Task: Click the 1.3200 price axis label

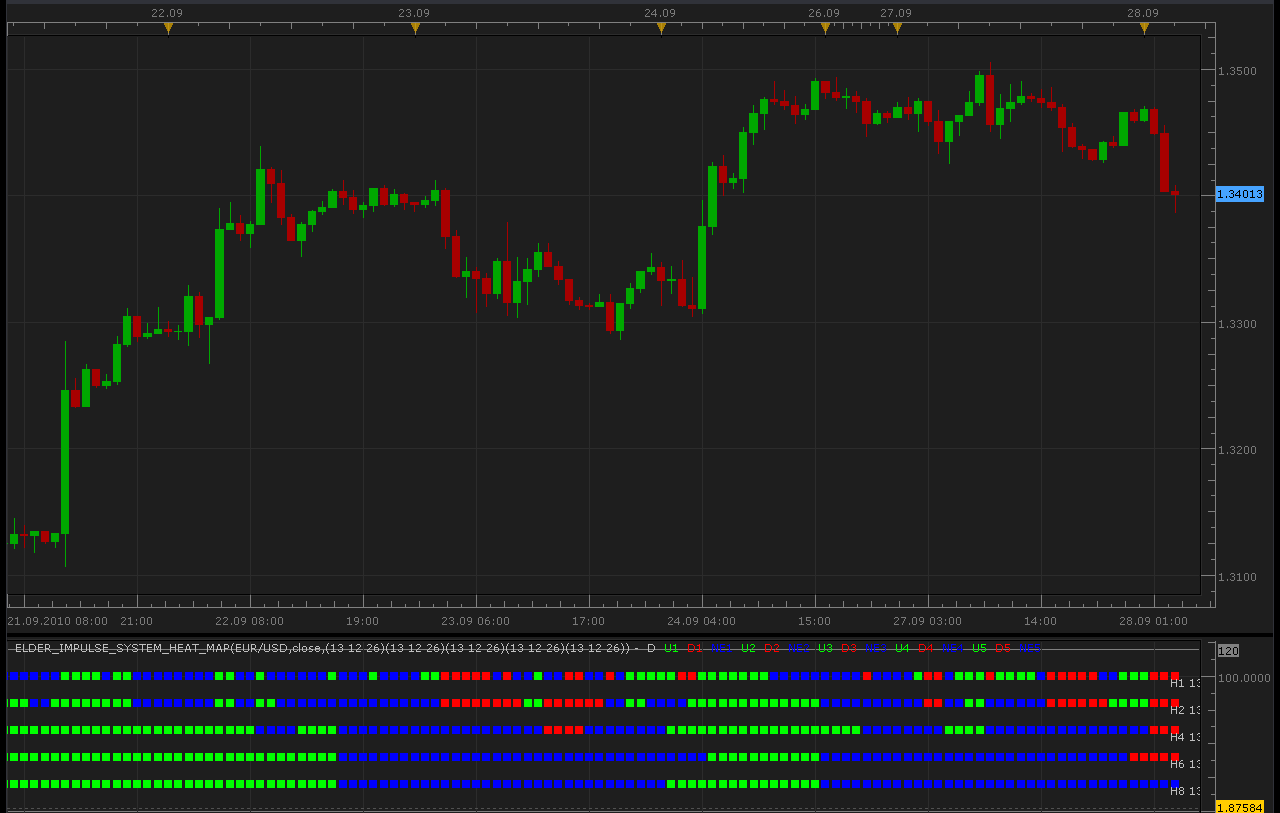Action: (1237, 450)
